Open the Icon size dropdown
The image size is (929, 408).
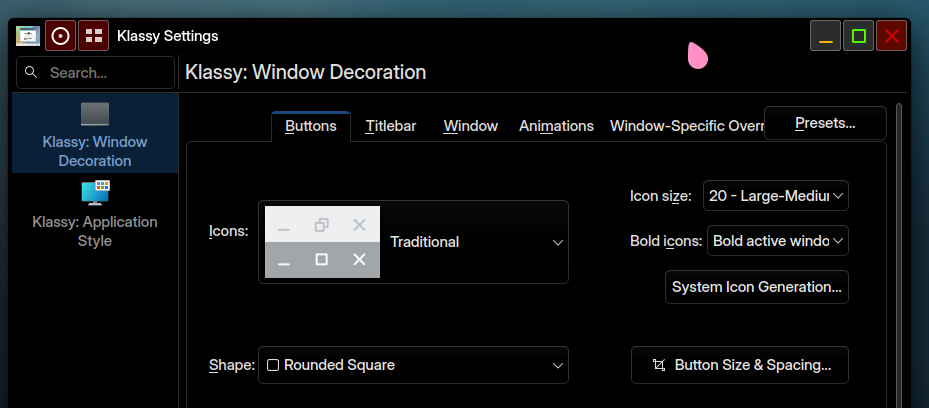click(x=775, y=196)
